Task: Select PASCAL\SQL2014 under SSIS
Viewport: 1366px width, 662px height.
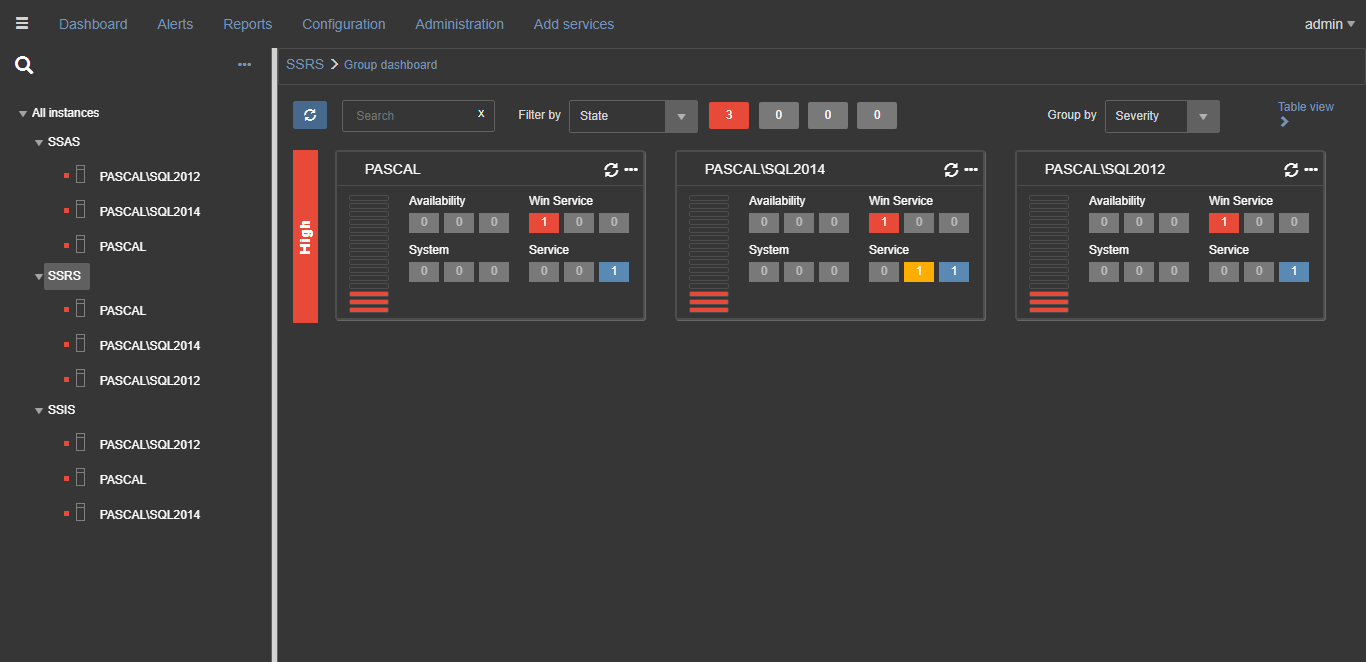Action: click(x=150, y=515)
